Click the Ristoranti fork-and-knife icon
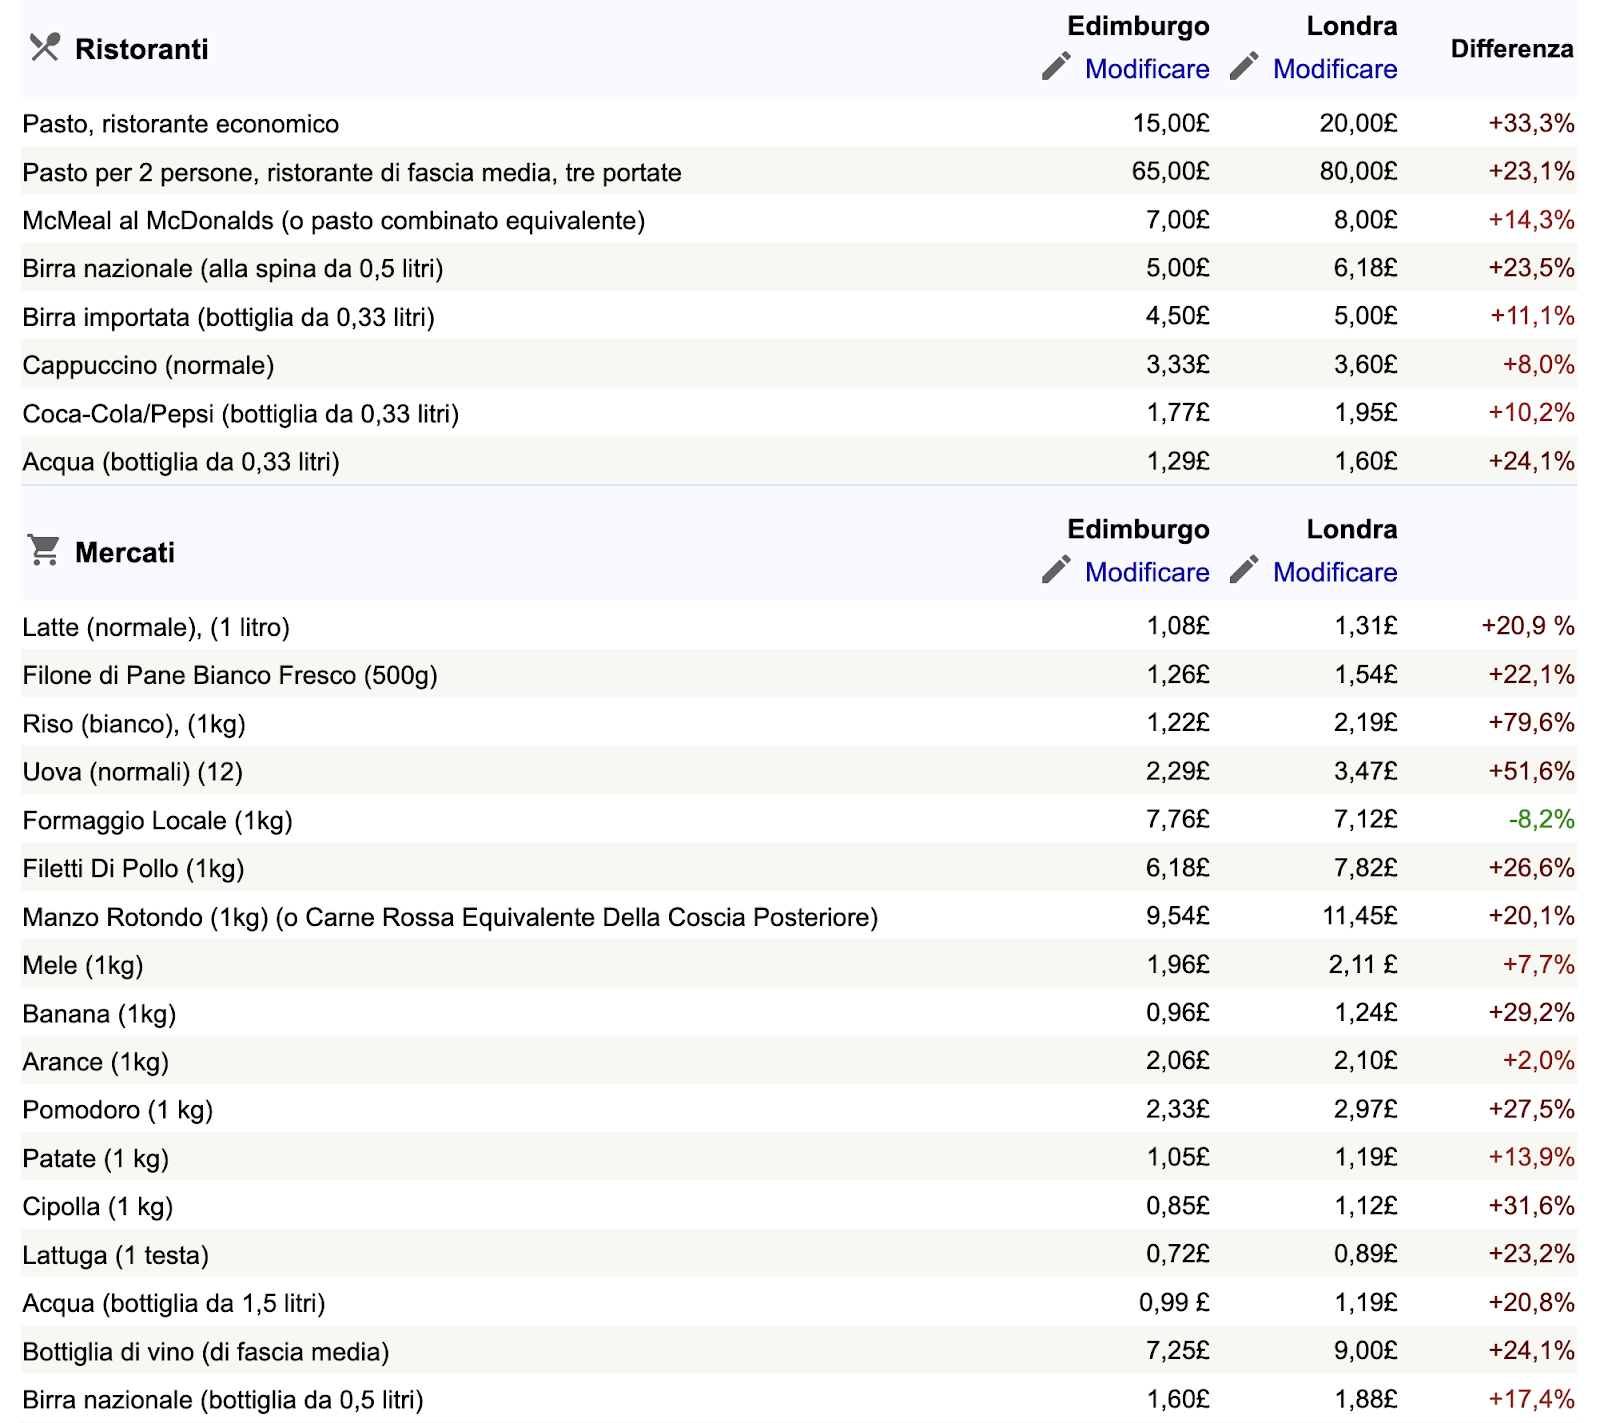Screen dimensions: 1600x1423 (44, 48)
